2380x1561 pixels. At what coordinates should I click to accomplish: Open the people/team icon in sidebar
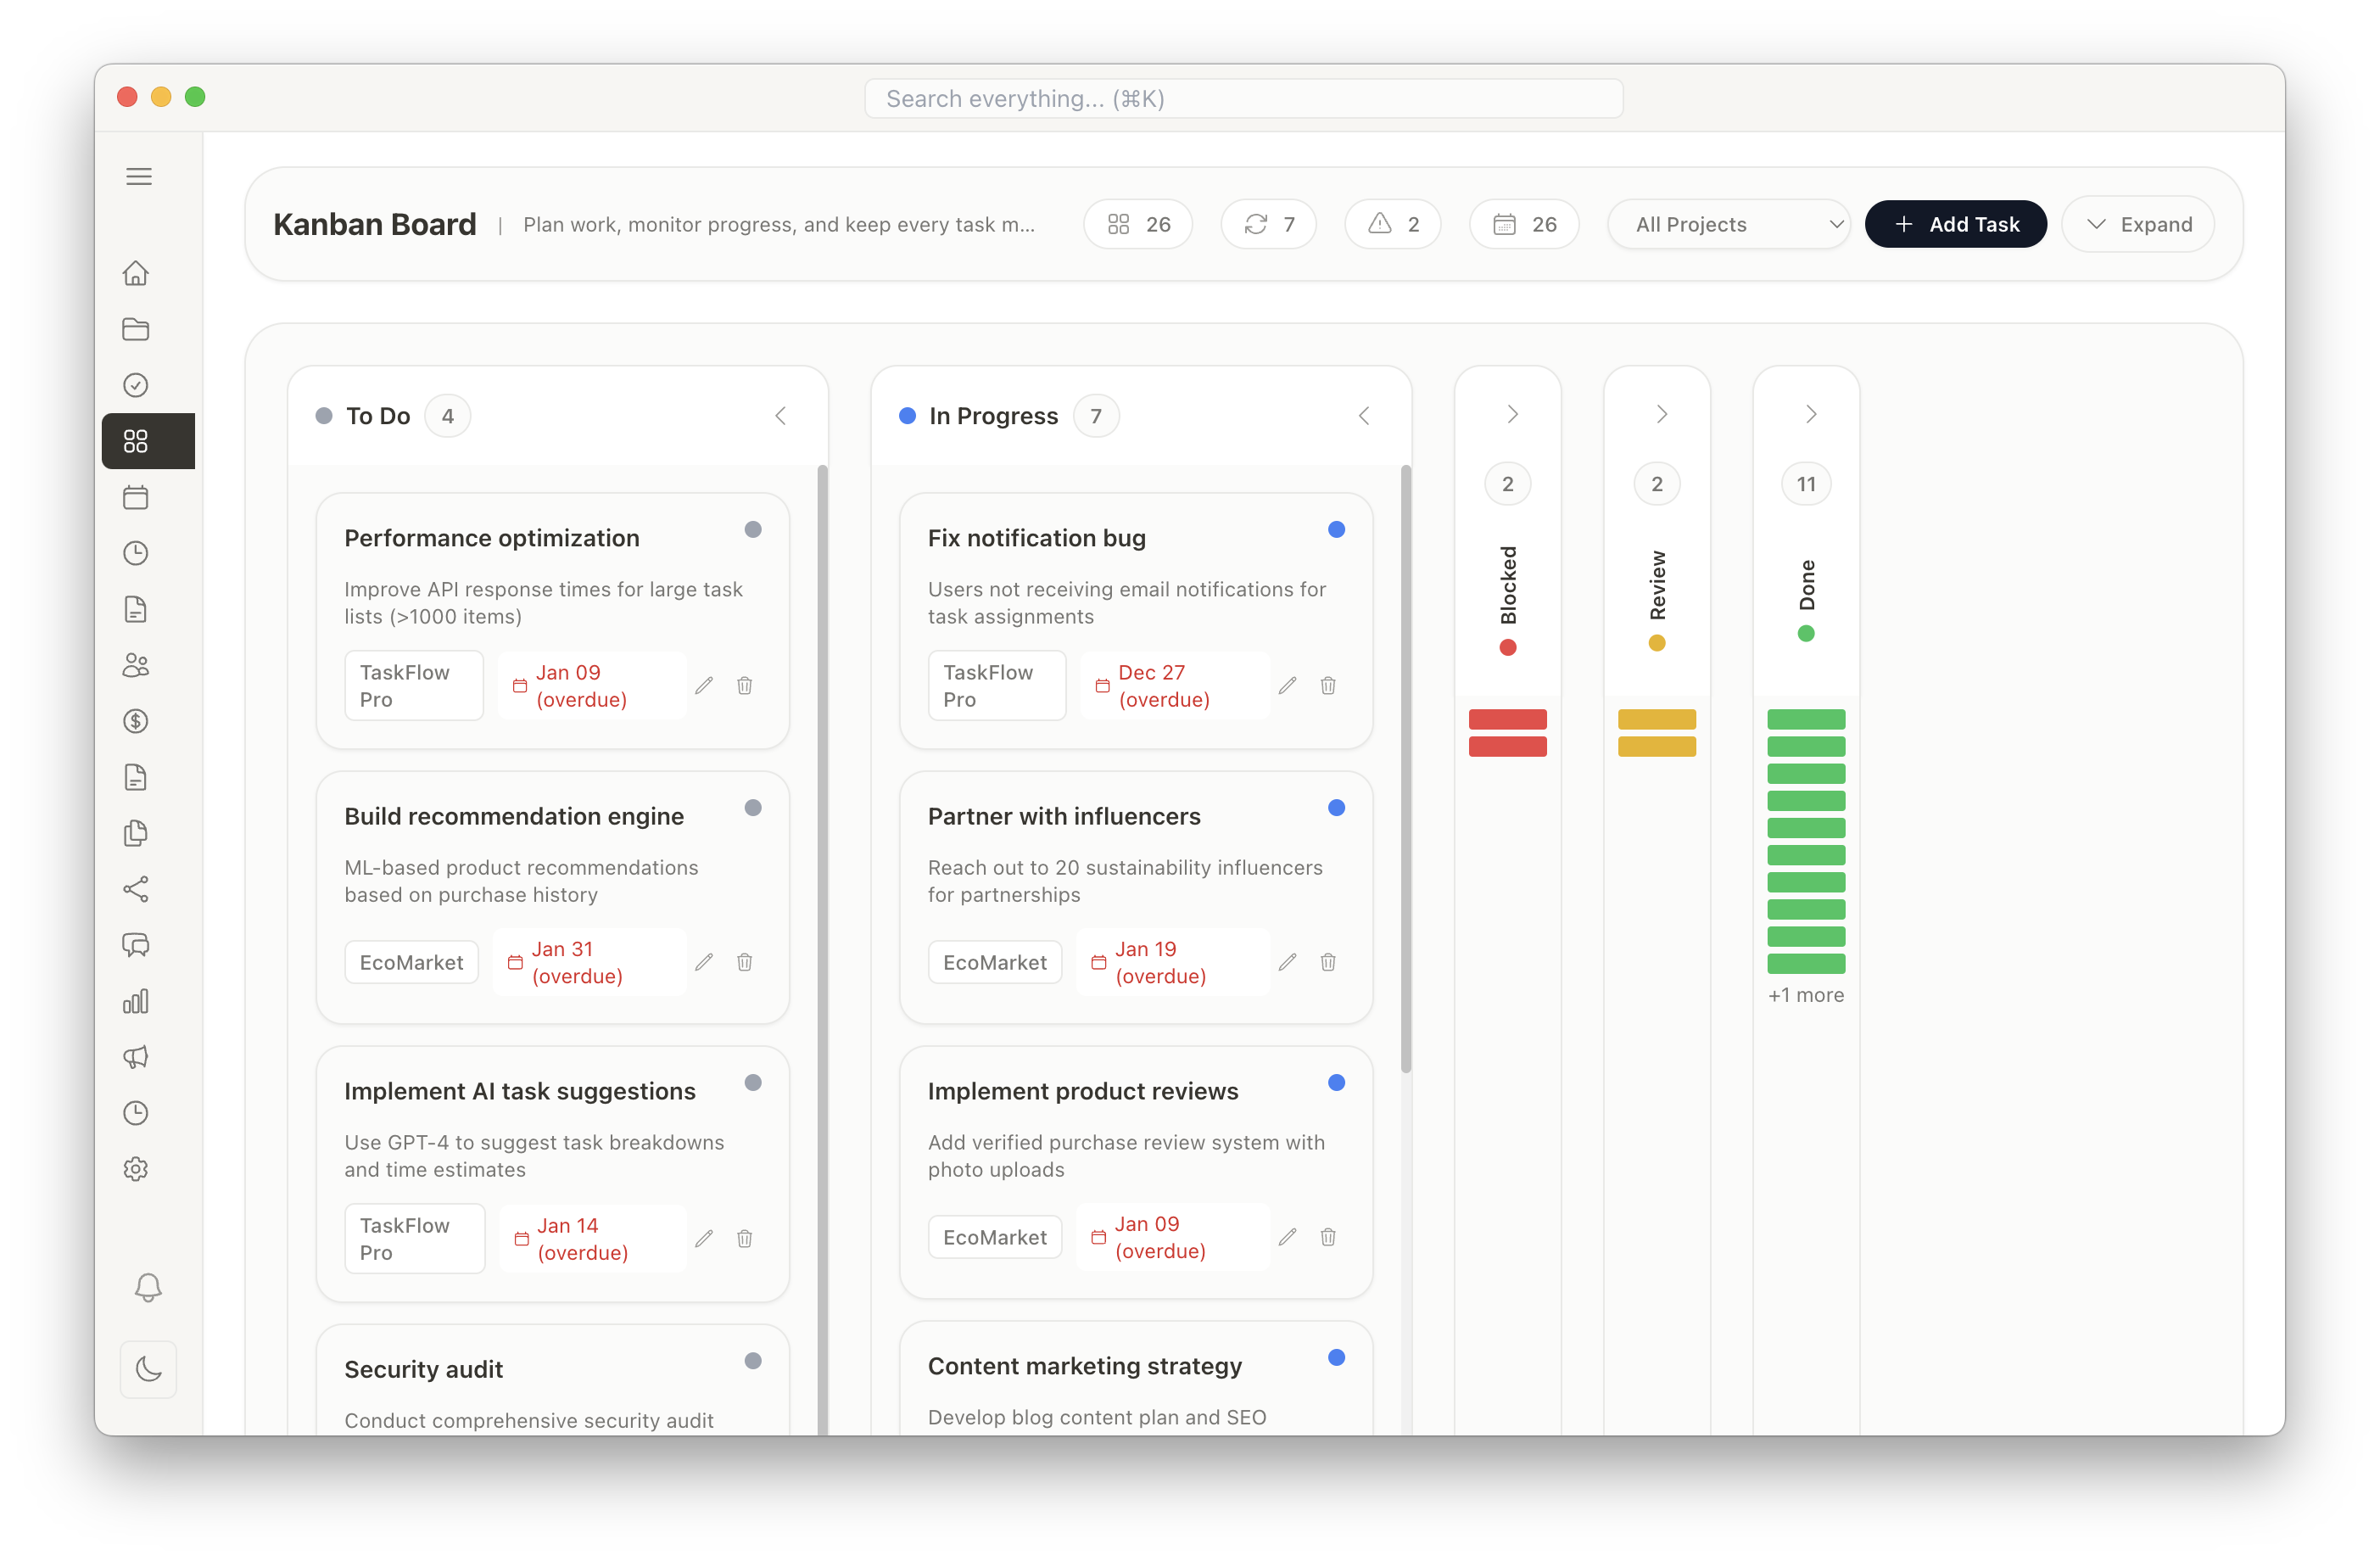tap(136, 665)
